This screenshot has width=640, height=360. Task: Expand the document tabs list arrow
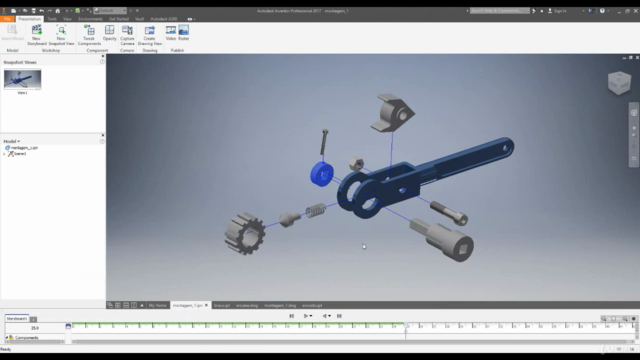tap(142, 305)
